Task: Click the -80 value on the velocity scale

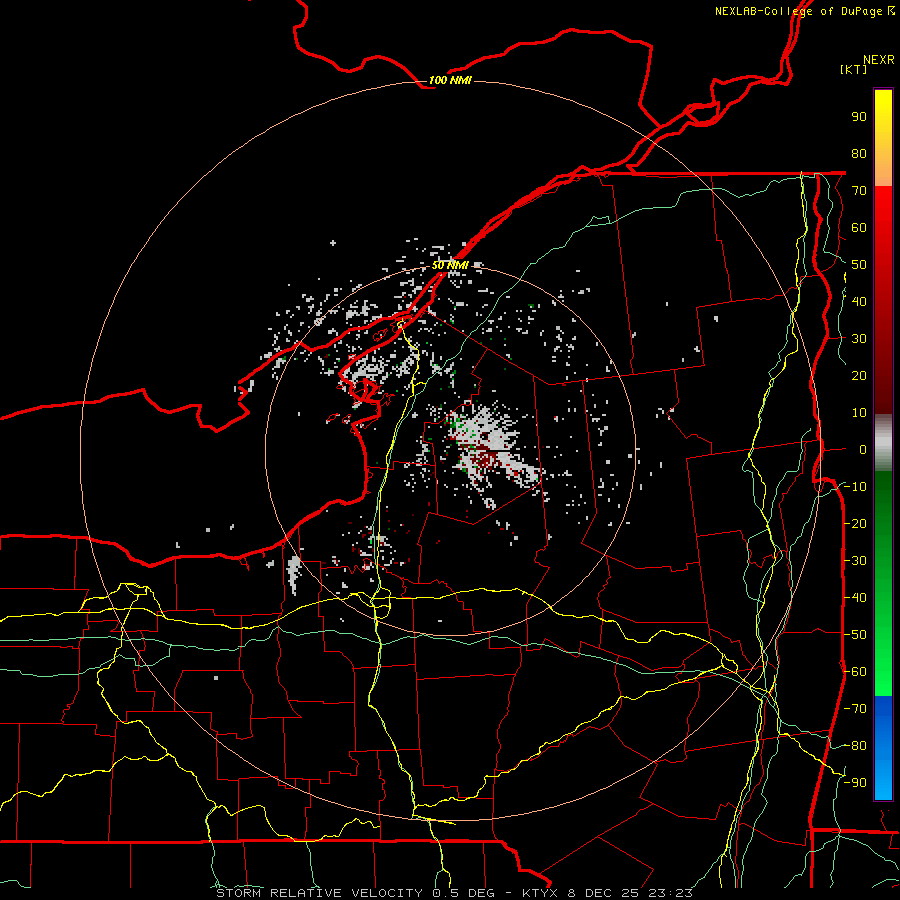Action: click(855, 746)
